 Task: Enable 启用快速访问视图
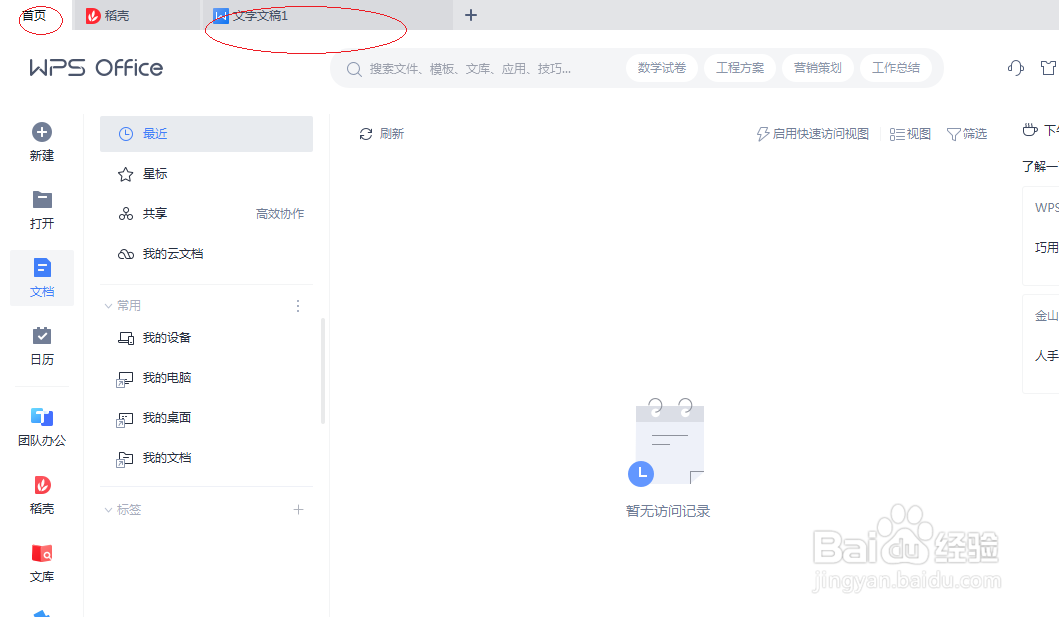812,134
